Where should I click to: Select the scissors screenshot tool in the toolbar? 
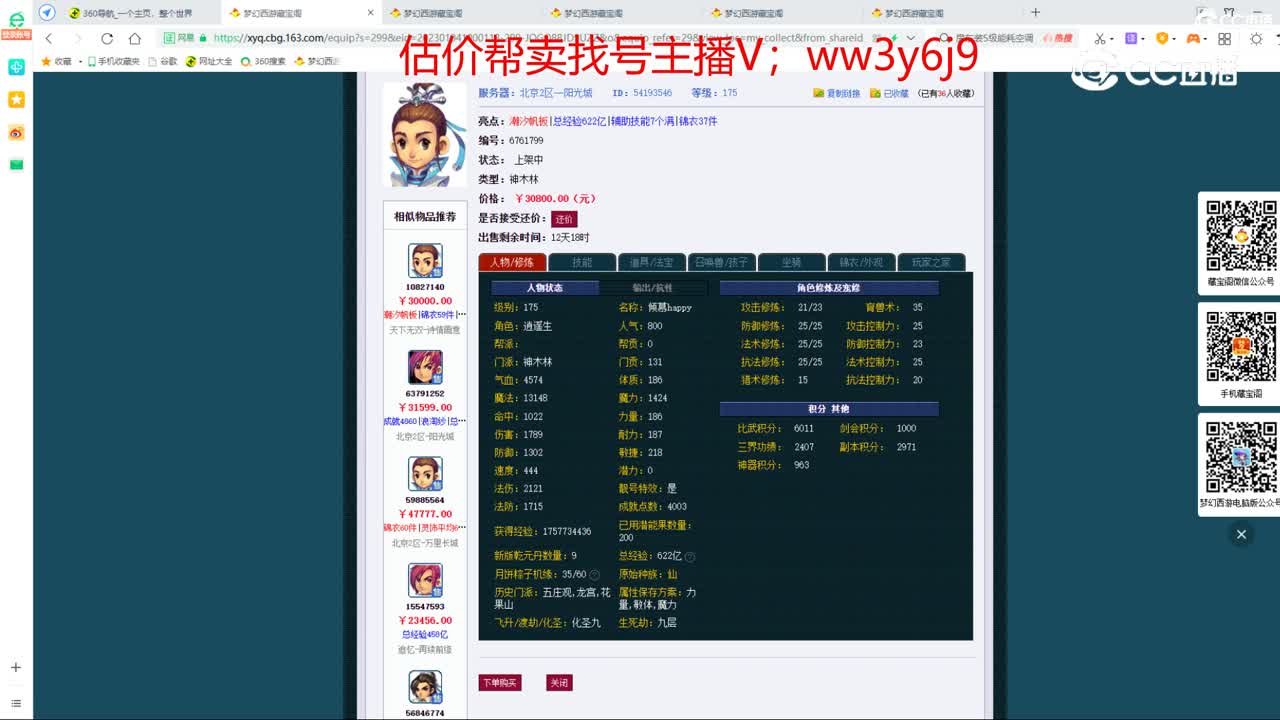click(x=1100, y=39)
